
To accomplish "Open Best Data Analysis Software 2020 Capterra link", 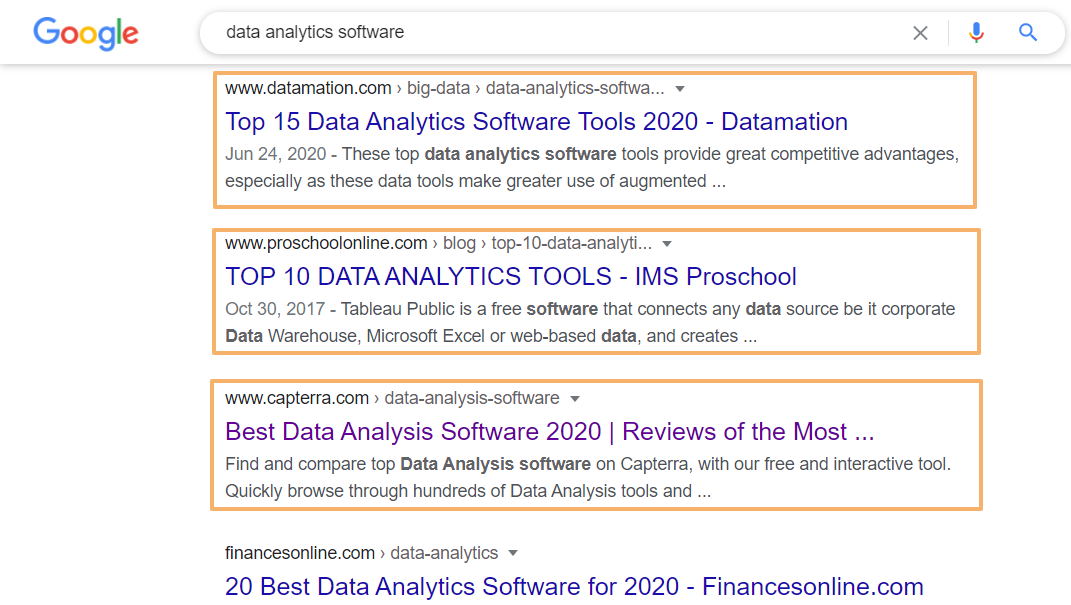I will tap(550, 432).
